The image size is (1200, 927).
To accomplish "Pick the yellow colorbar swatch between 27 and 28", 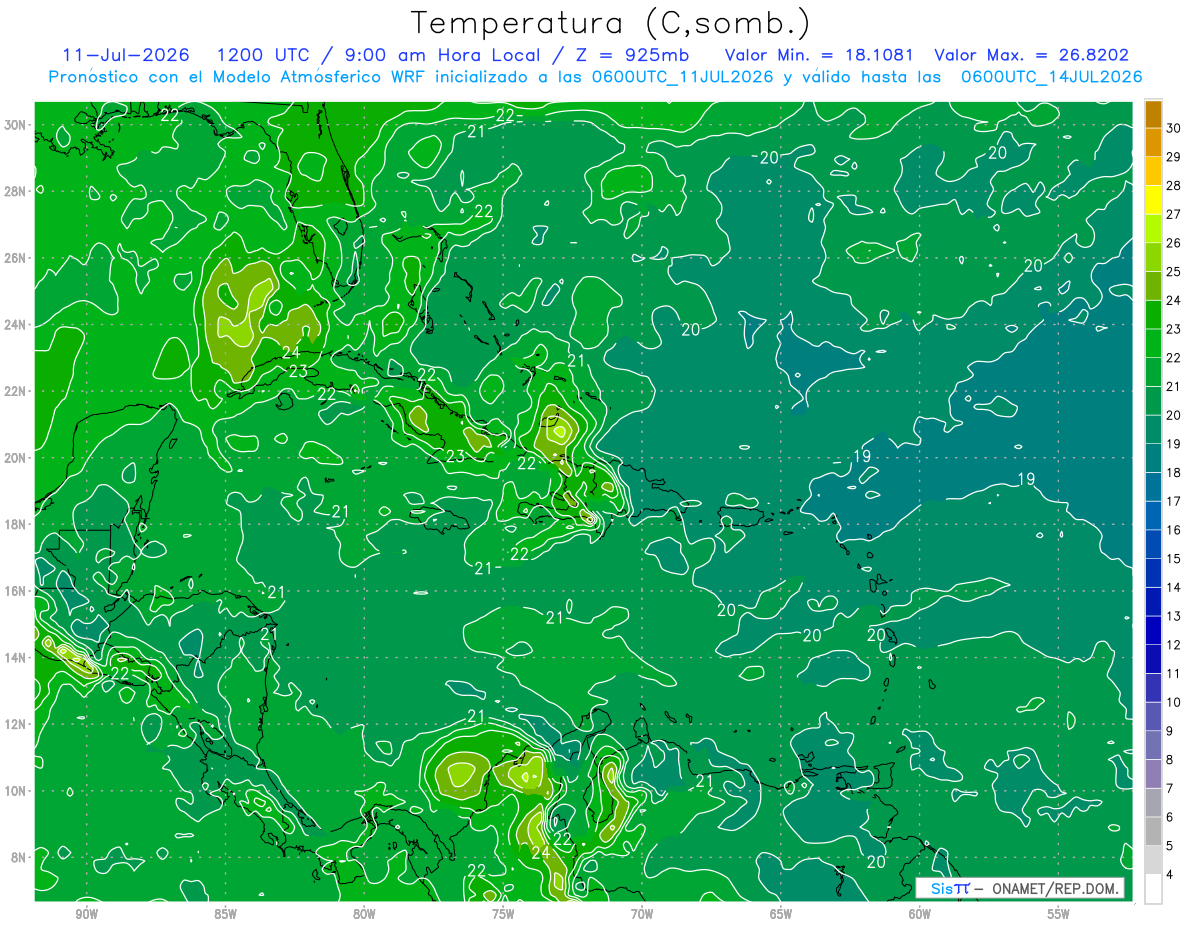I will [x=1153, y=200].
